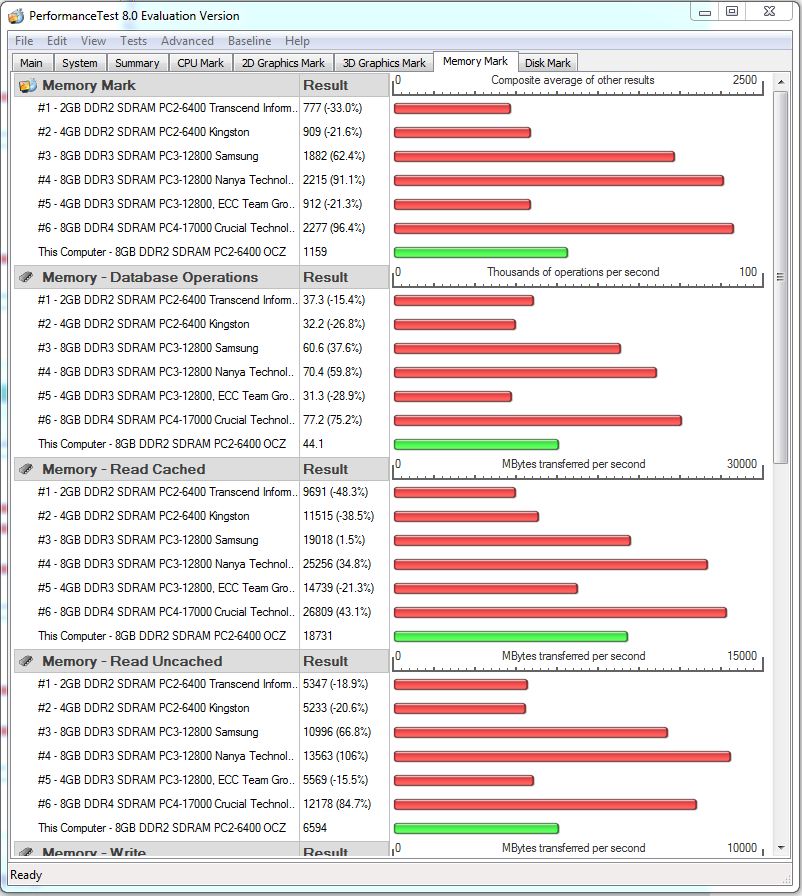
Task: Select the Memory Mark tab
Action: coord(475,61)
